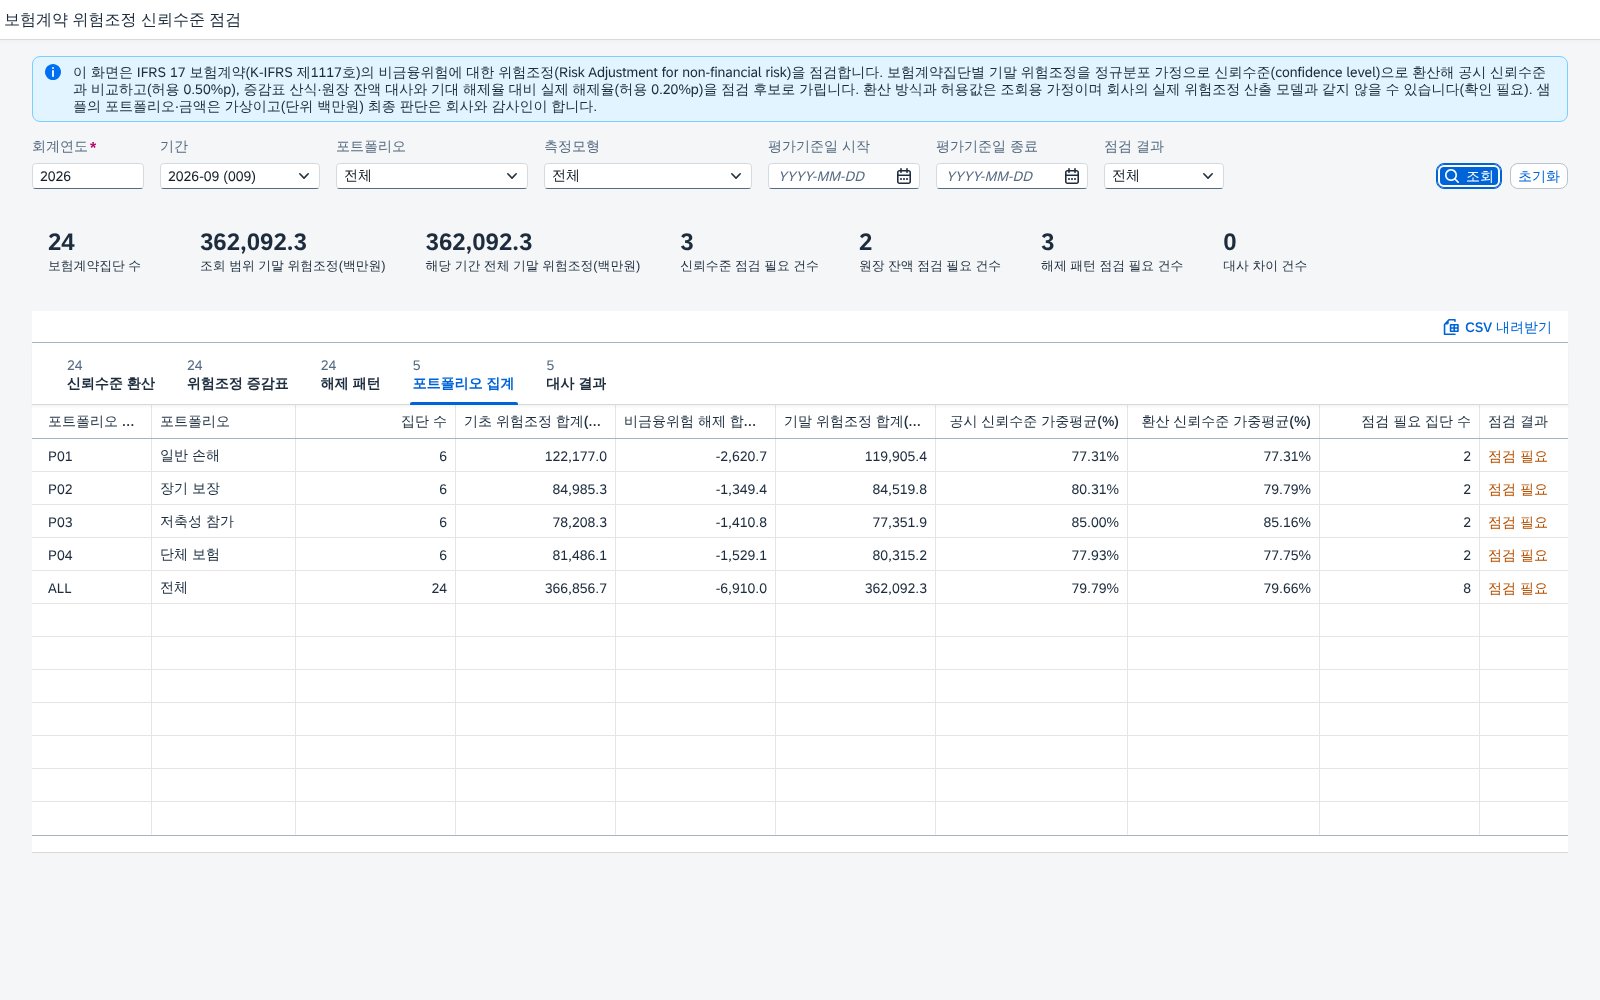The image size is (1600, 1000).
Task: Click the info icon in the notice banner
Action: (x=53, y=72)
